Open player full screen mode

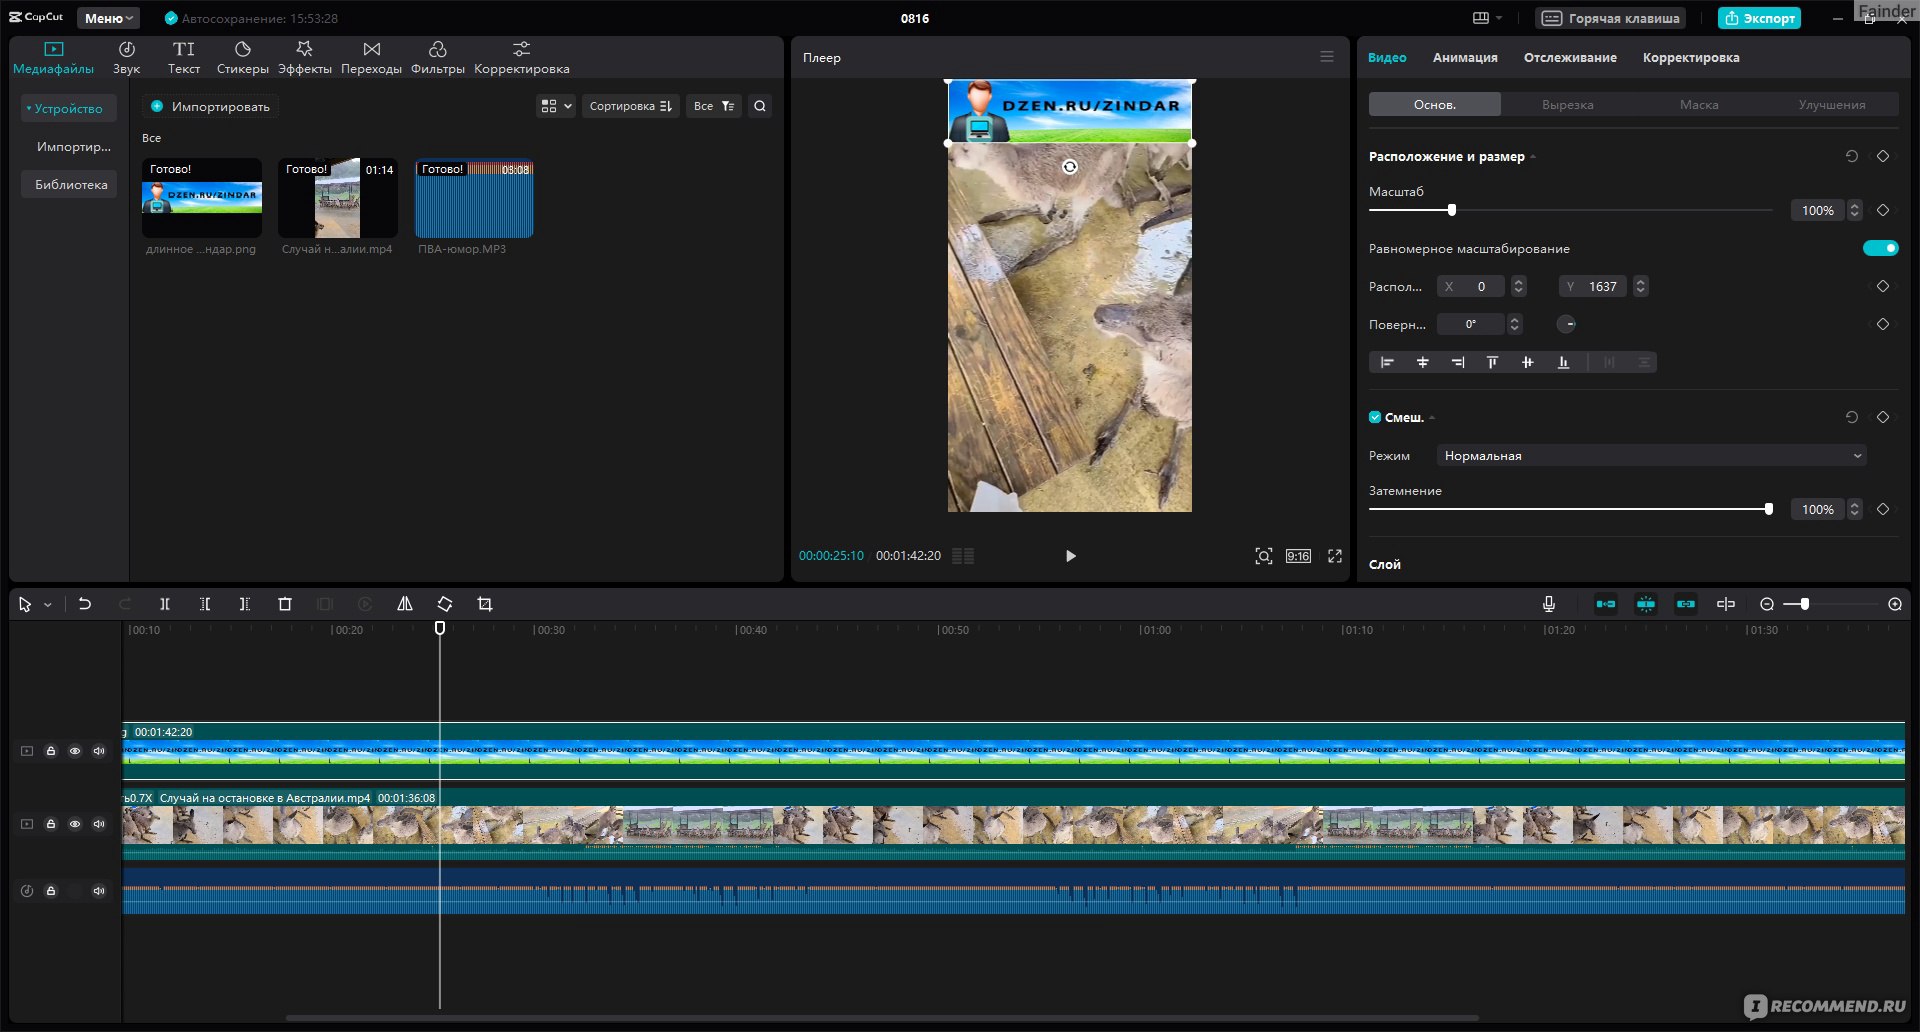click(1335, 556)
